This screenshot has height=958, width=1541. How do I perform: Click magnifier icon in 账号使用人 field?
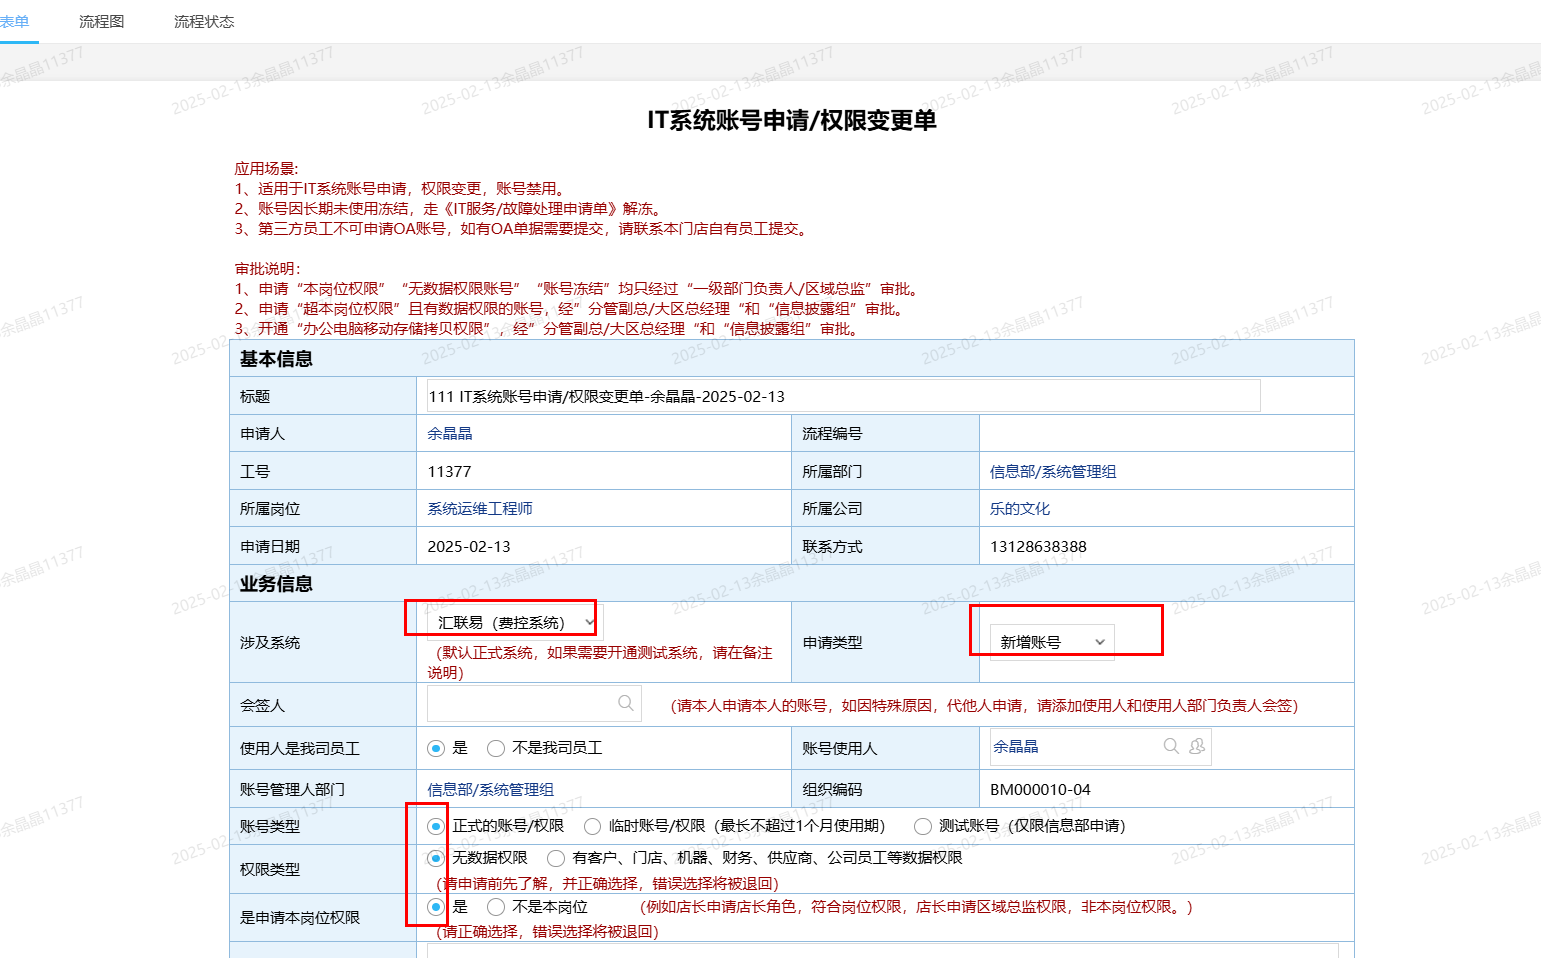[1171, 746]
